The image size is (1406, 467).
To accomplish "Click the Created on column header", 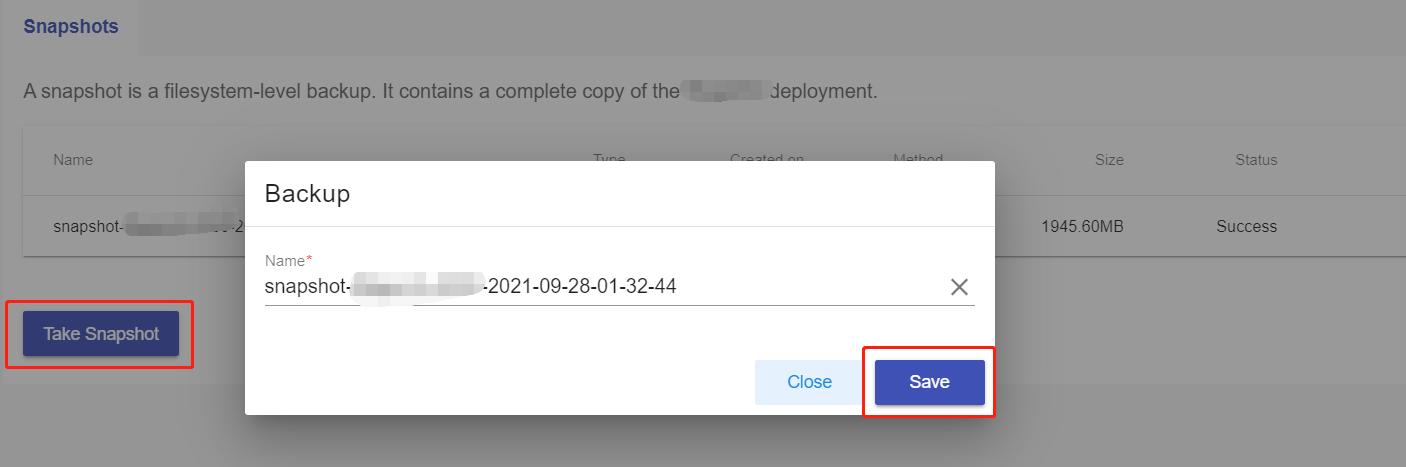I will point(766,158).
